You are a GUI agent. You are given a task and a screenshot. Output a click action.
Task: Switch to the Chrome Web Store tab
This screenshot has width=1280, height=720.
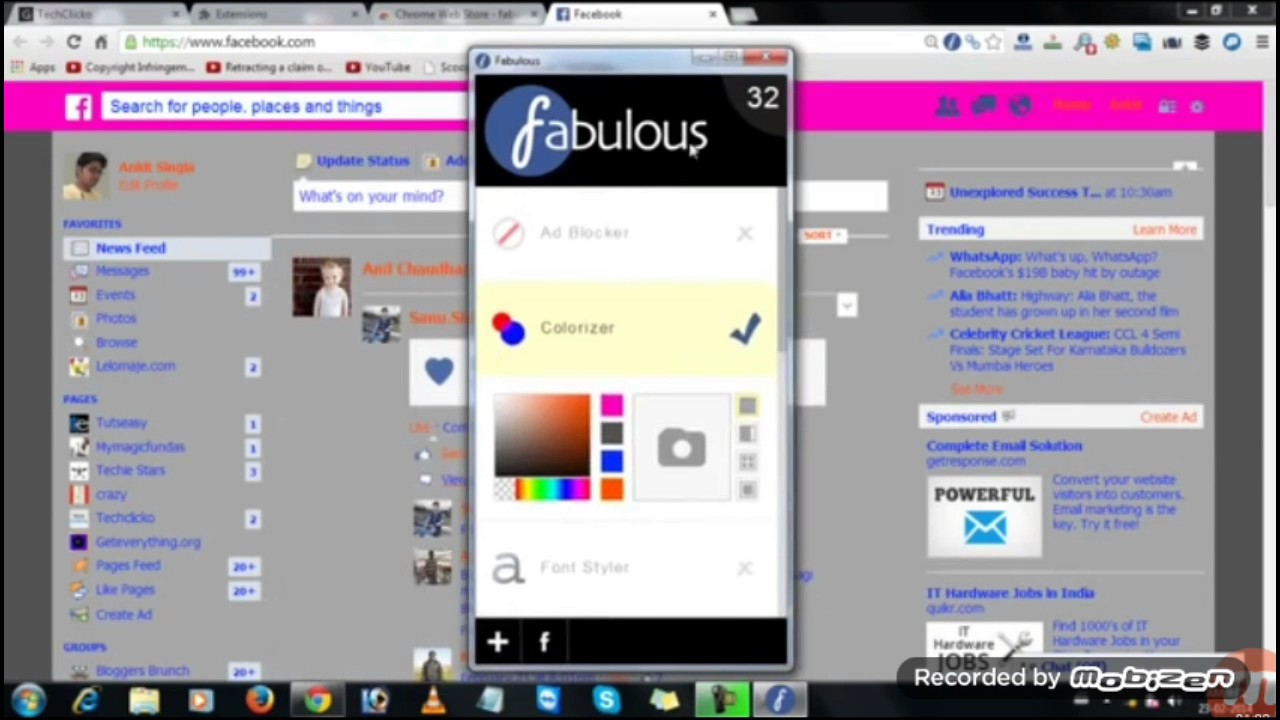[455, 14]
